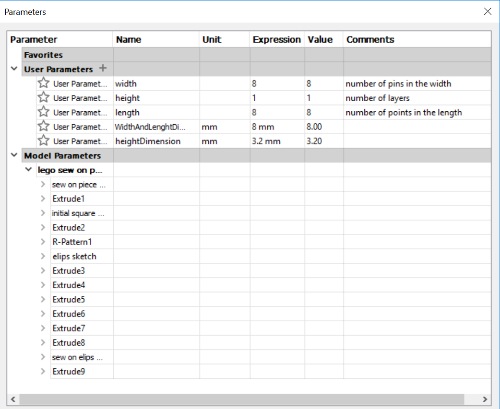Viewport: 500px width, 409px height.
Task: Click the Unit column header
Action: click(x=225, y=39)
